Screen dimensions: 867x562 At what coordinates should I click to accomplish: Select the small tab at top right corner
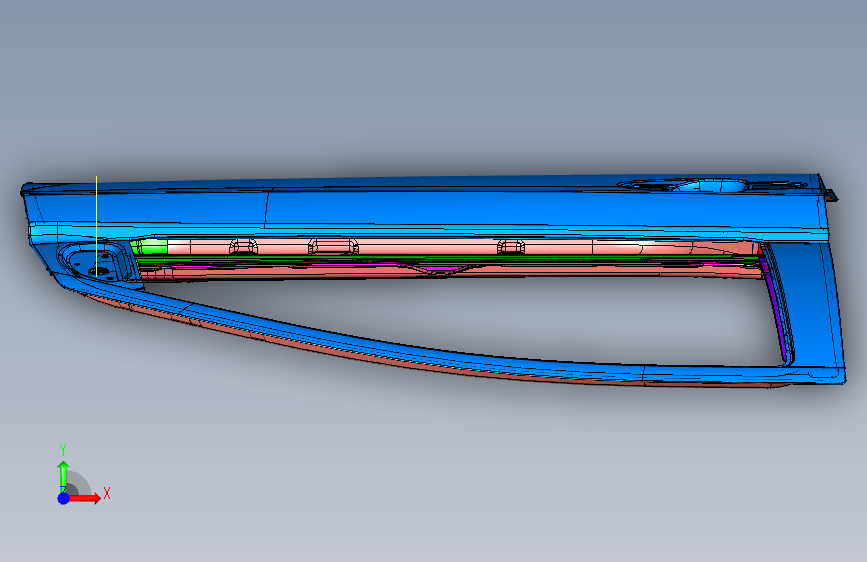[831, 195]
